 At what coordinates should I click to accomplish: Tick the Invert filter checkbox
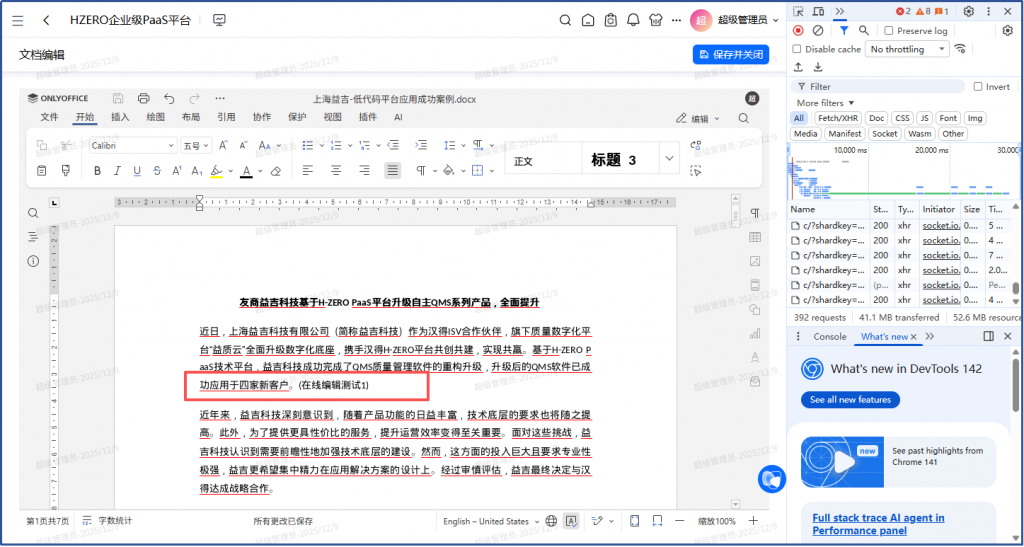978,87
